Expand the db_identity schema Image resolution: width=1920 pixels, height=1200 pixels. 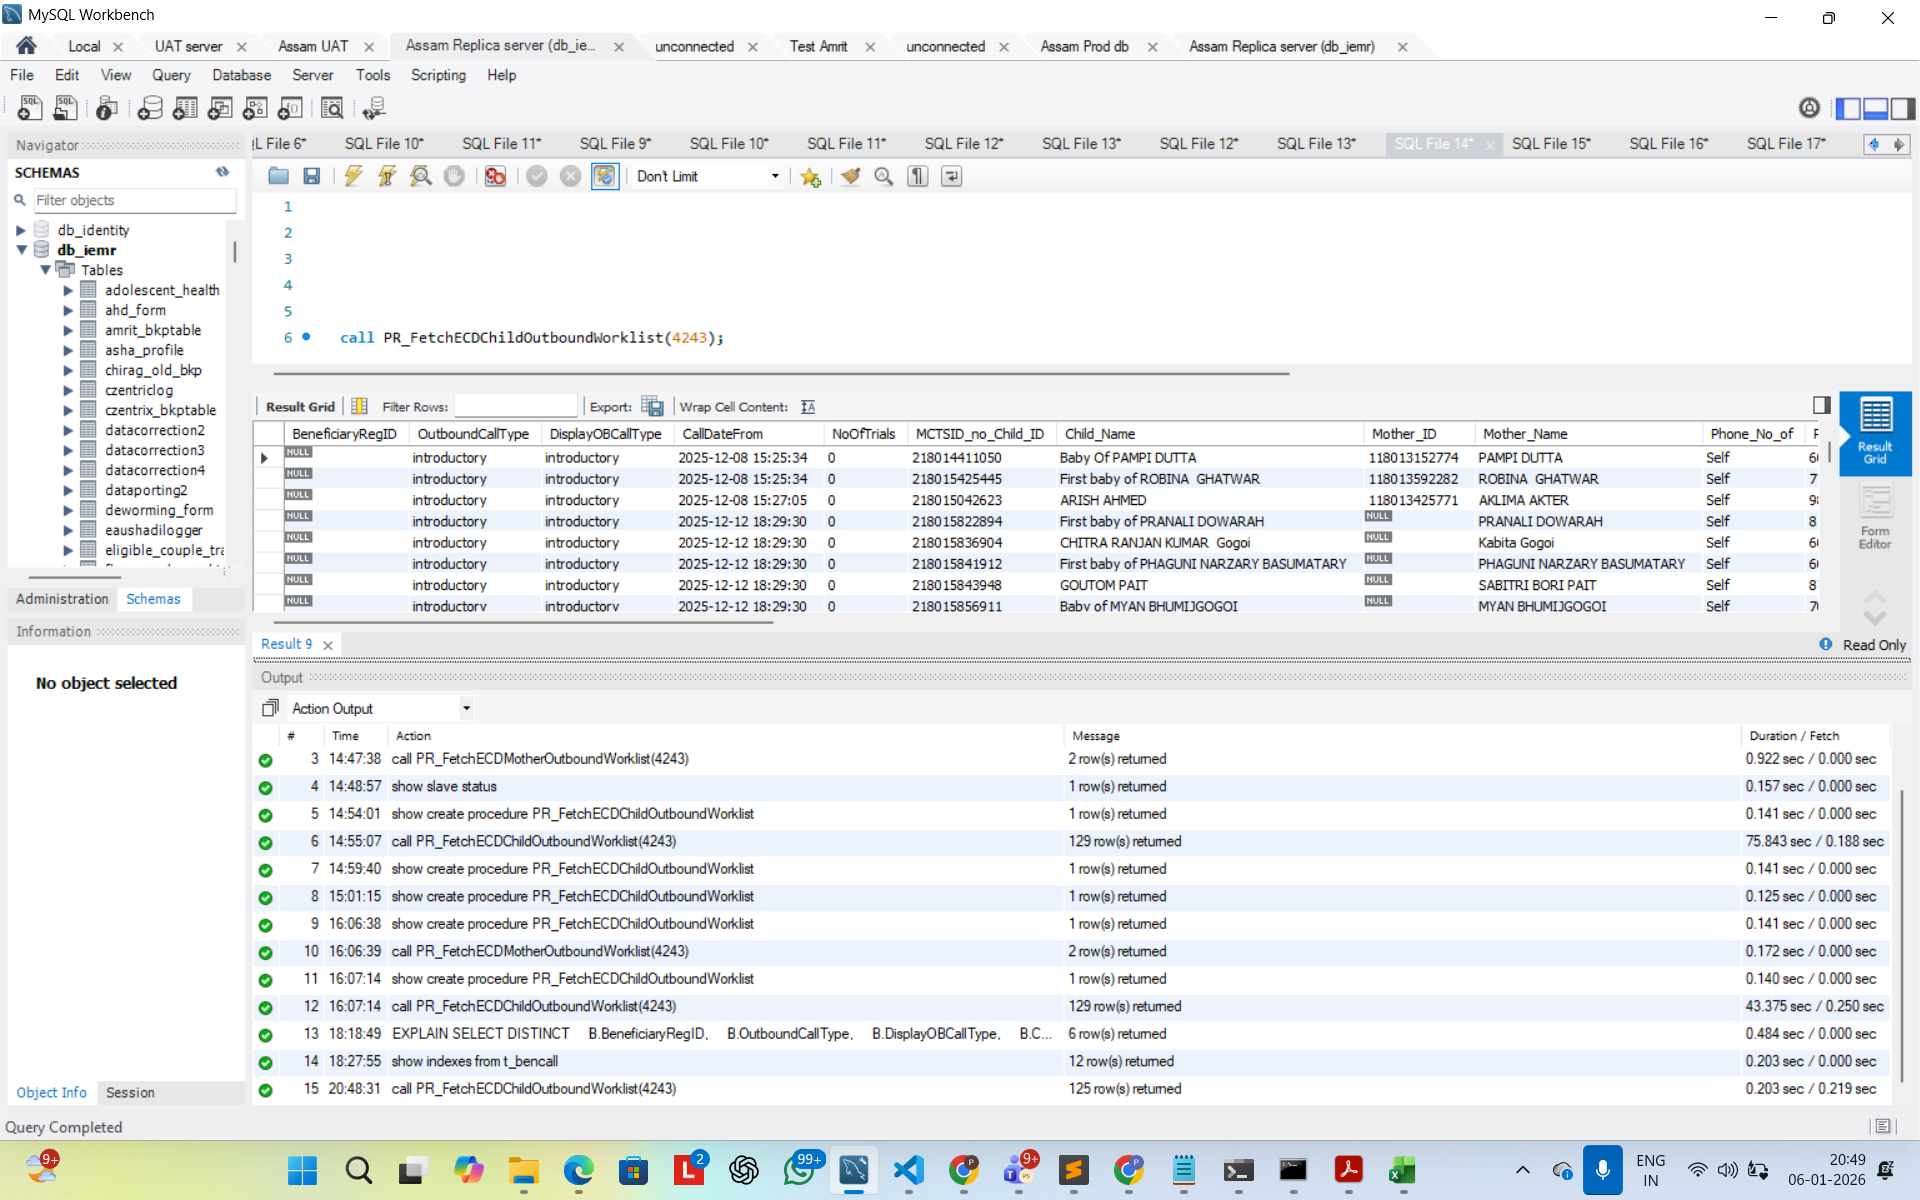(21, 230)
